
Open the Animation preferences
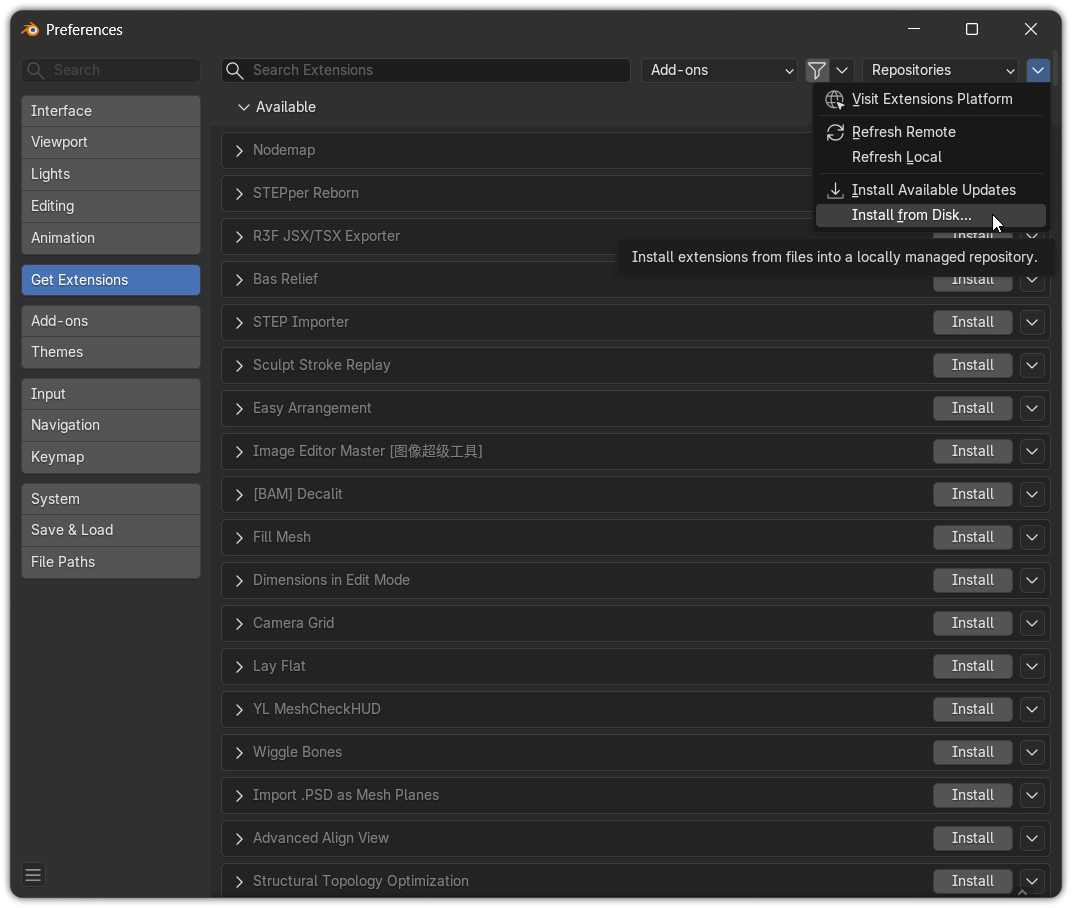[111, 238]
